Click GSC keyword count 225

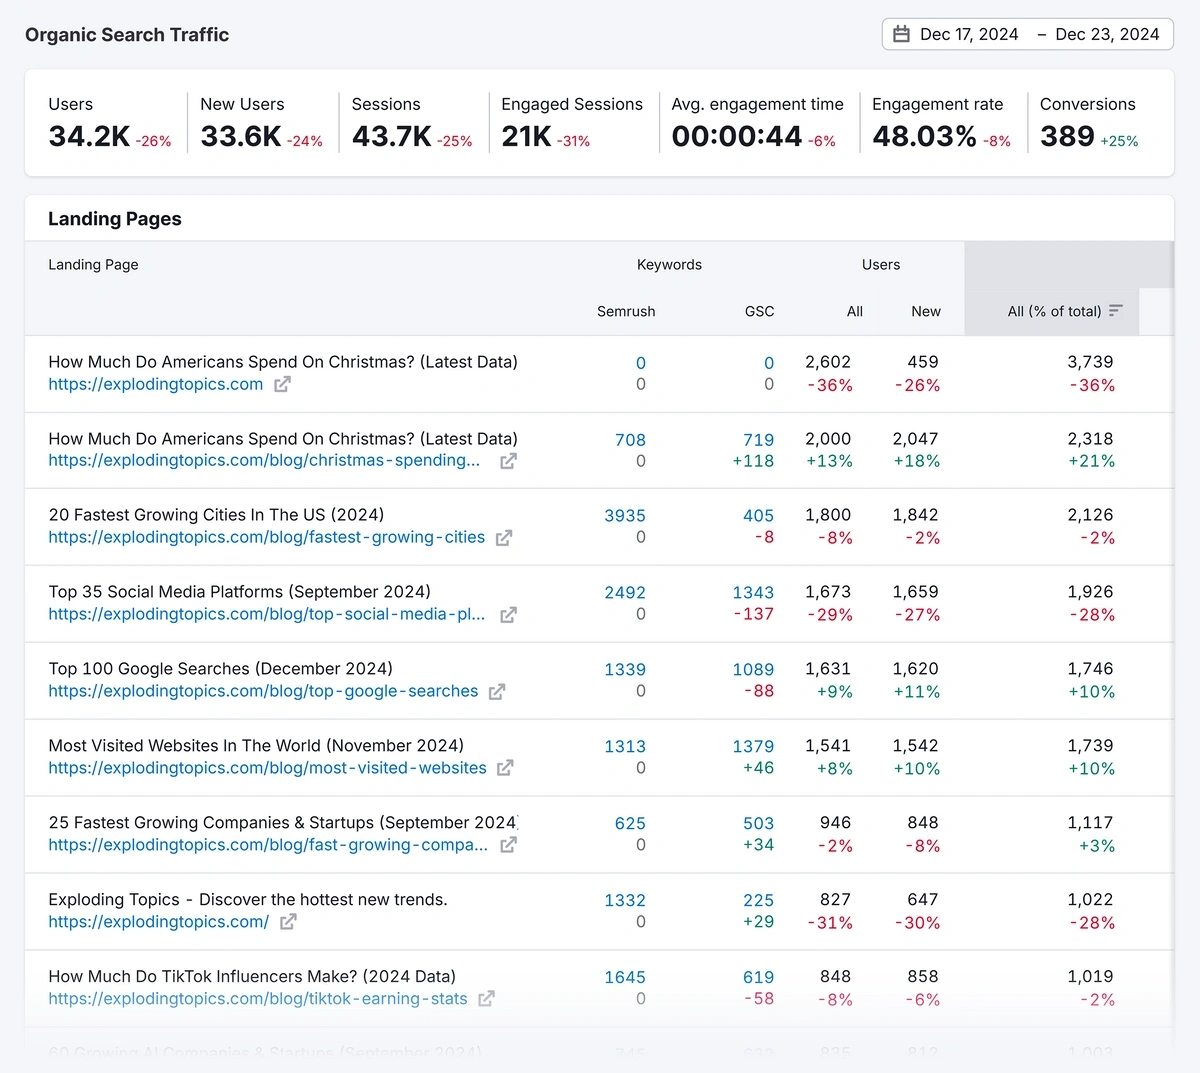tap(759, 901)
